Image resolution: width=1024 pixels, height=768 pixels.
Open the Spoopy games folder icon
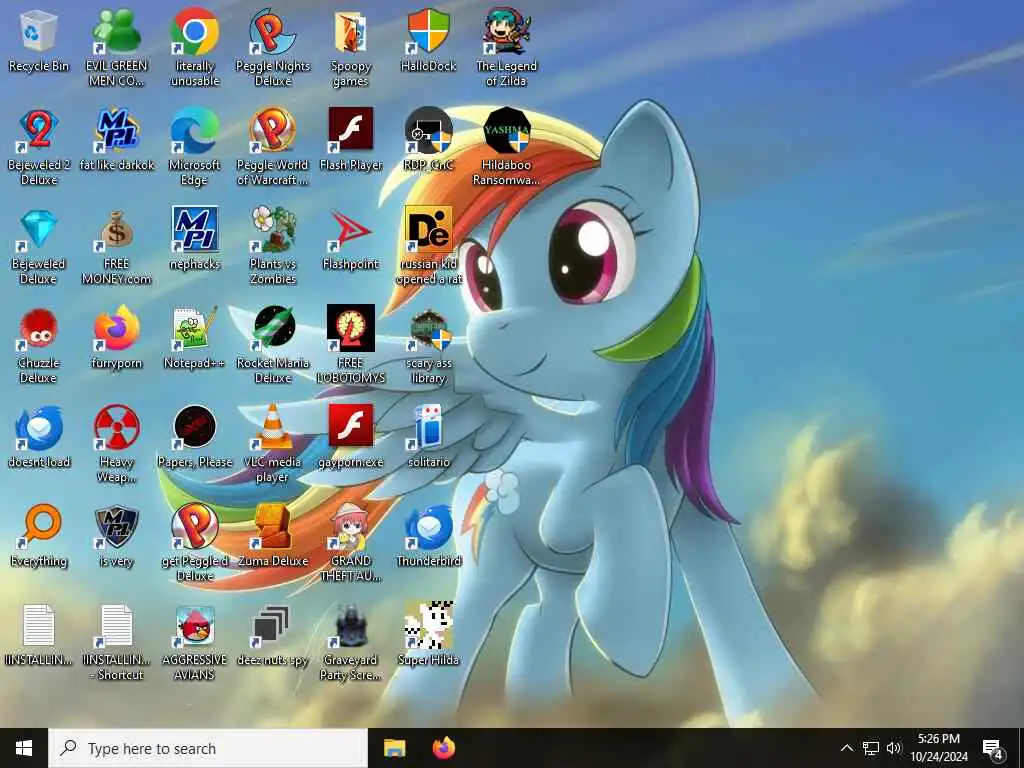click(351, 32)
